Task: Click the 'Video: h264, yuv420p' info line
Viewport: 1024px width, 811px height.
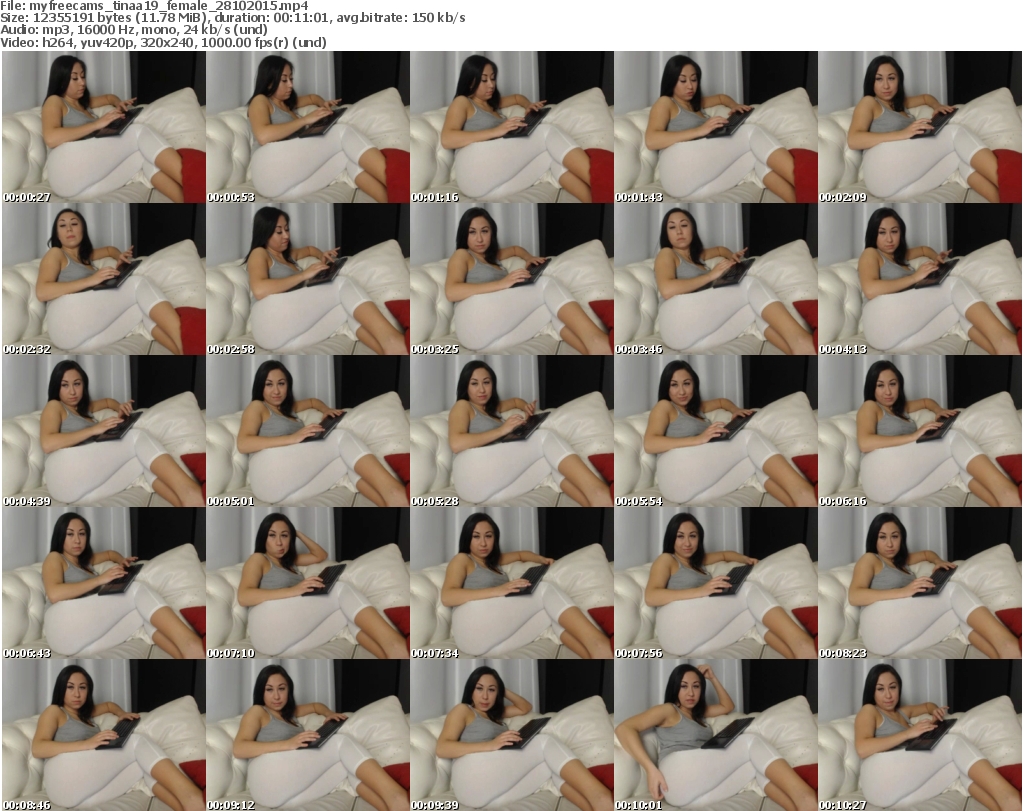Action: point(163,42)
